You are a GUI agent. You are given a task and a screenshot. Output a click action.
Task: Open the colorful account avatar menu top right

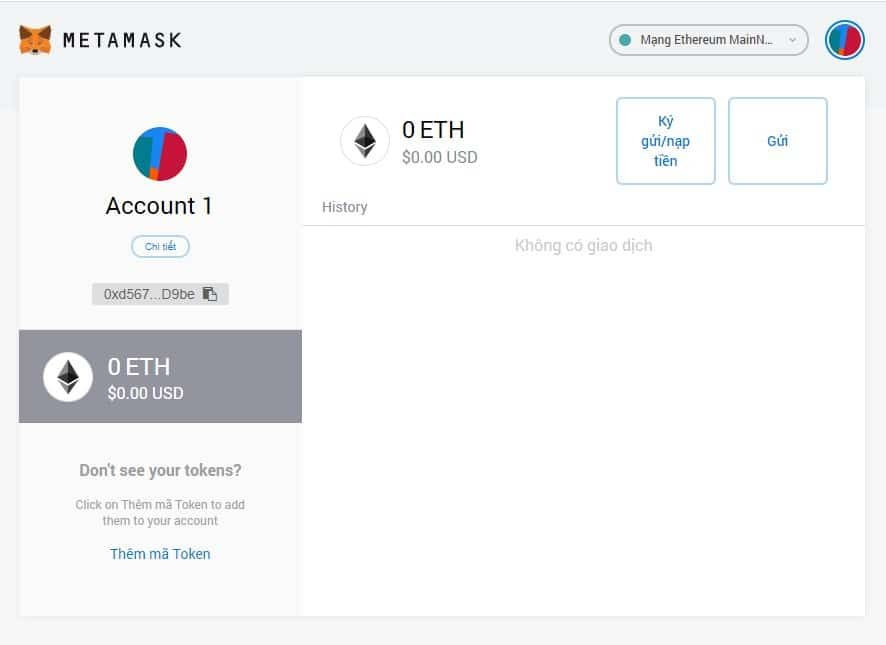point(845,40)
